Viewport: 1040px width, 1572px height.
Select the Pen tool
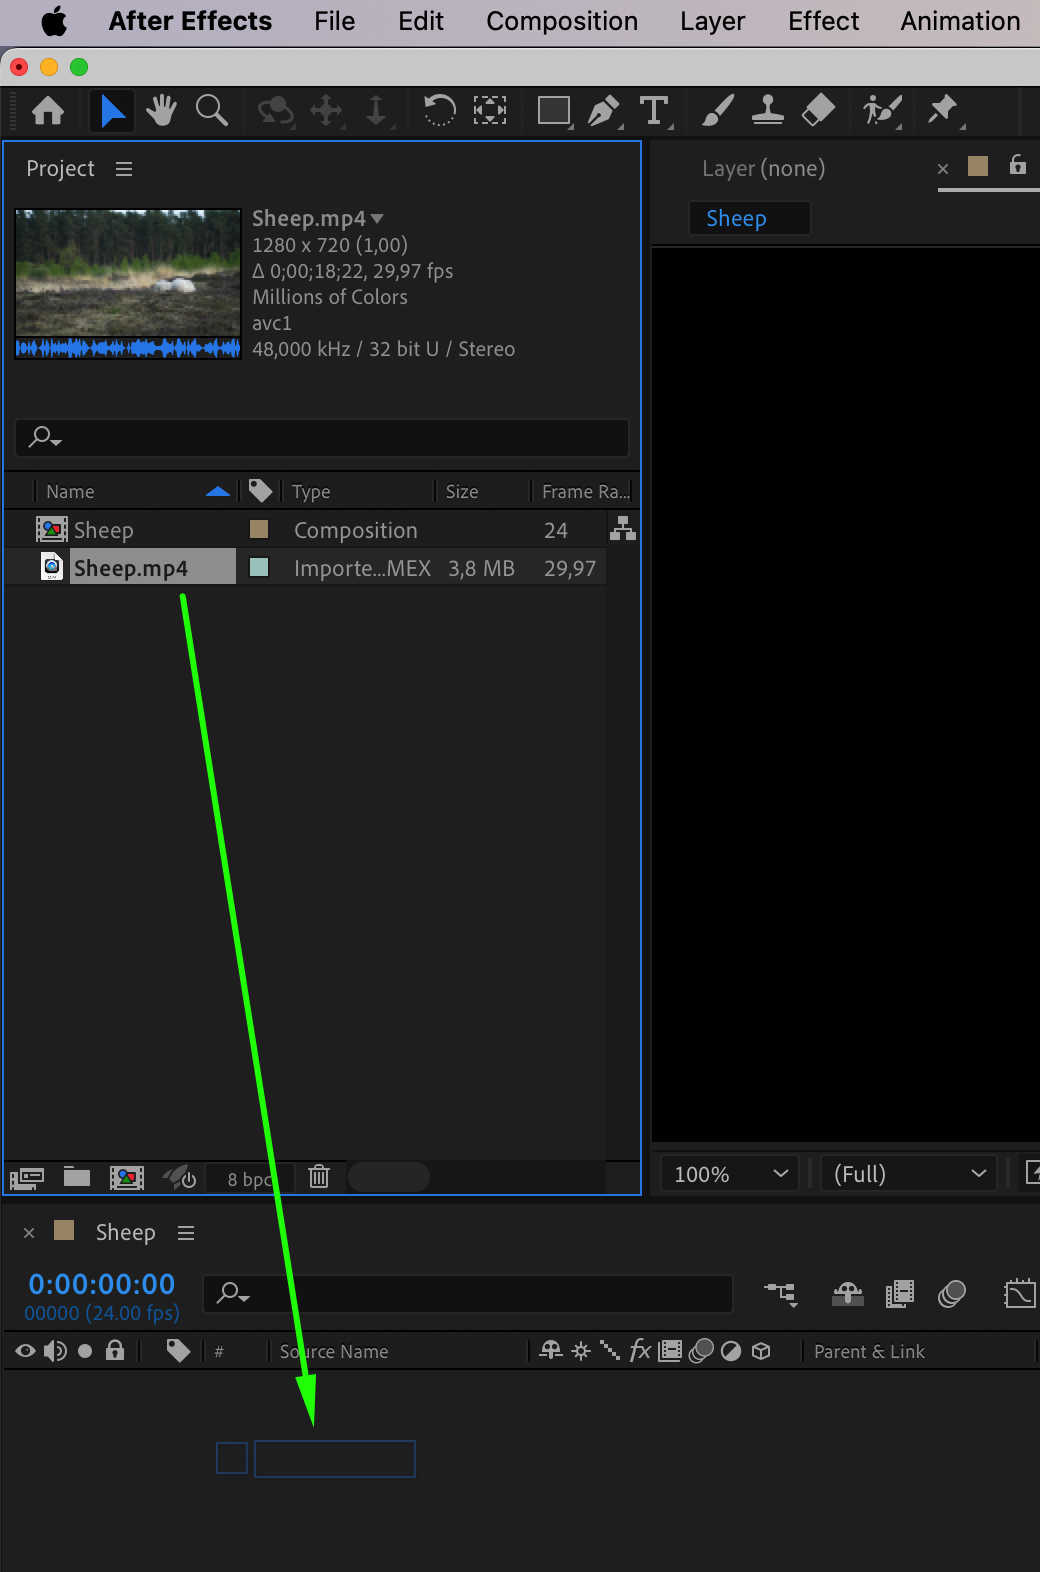[x=604, y=110]
